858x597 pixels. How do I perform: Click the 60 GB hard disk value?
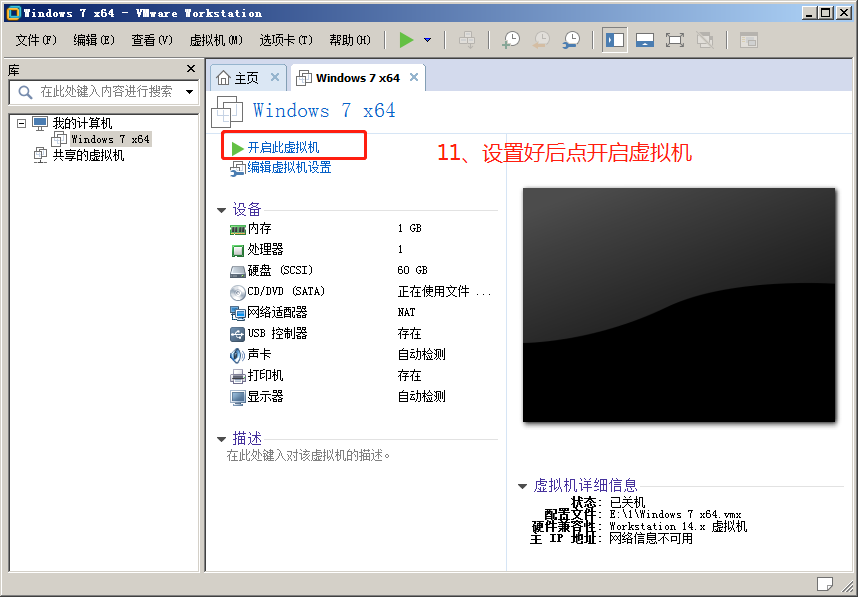(413, 270)
